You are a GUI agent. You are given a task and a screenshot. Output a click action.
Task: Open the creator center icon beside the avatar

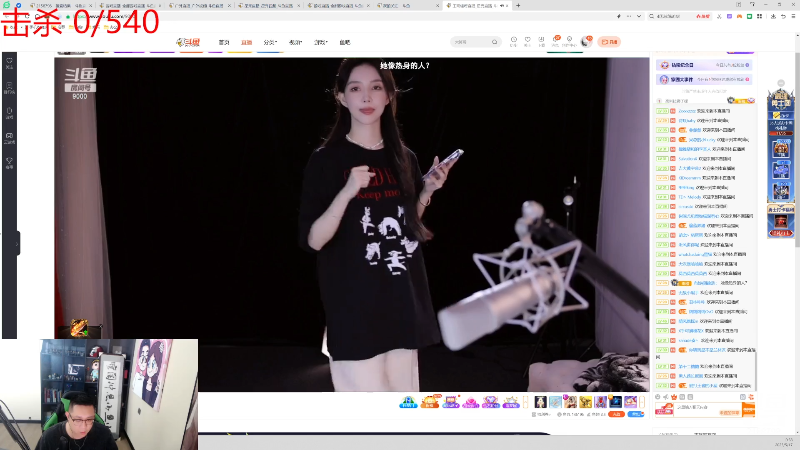tap(569, 41)
